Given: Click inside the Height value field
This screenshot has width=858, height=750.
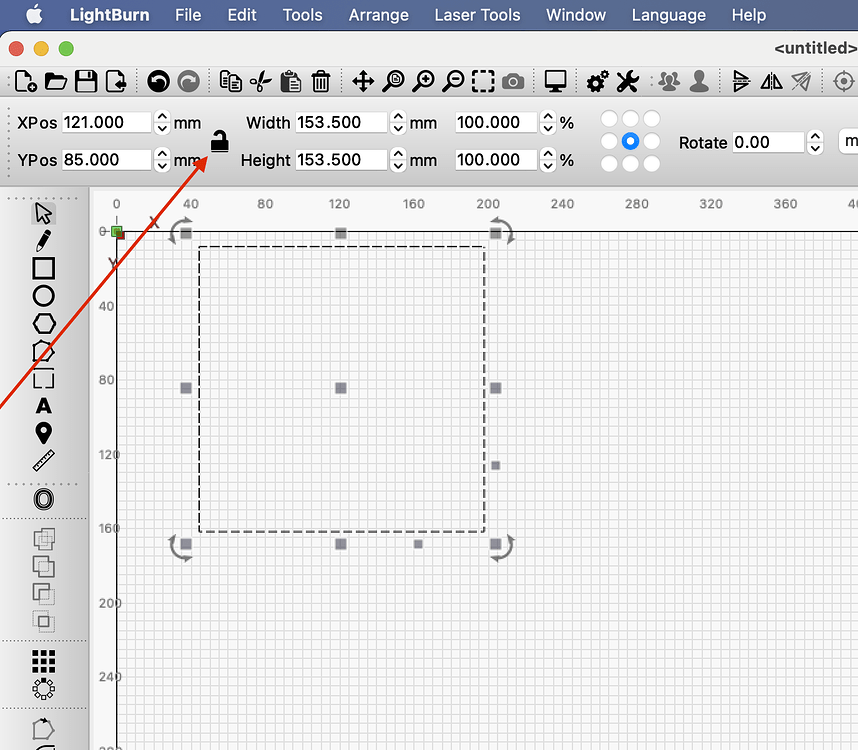Looking at the screenshot, I should [x=340, y=159].
